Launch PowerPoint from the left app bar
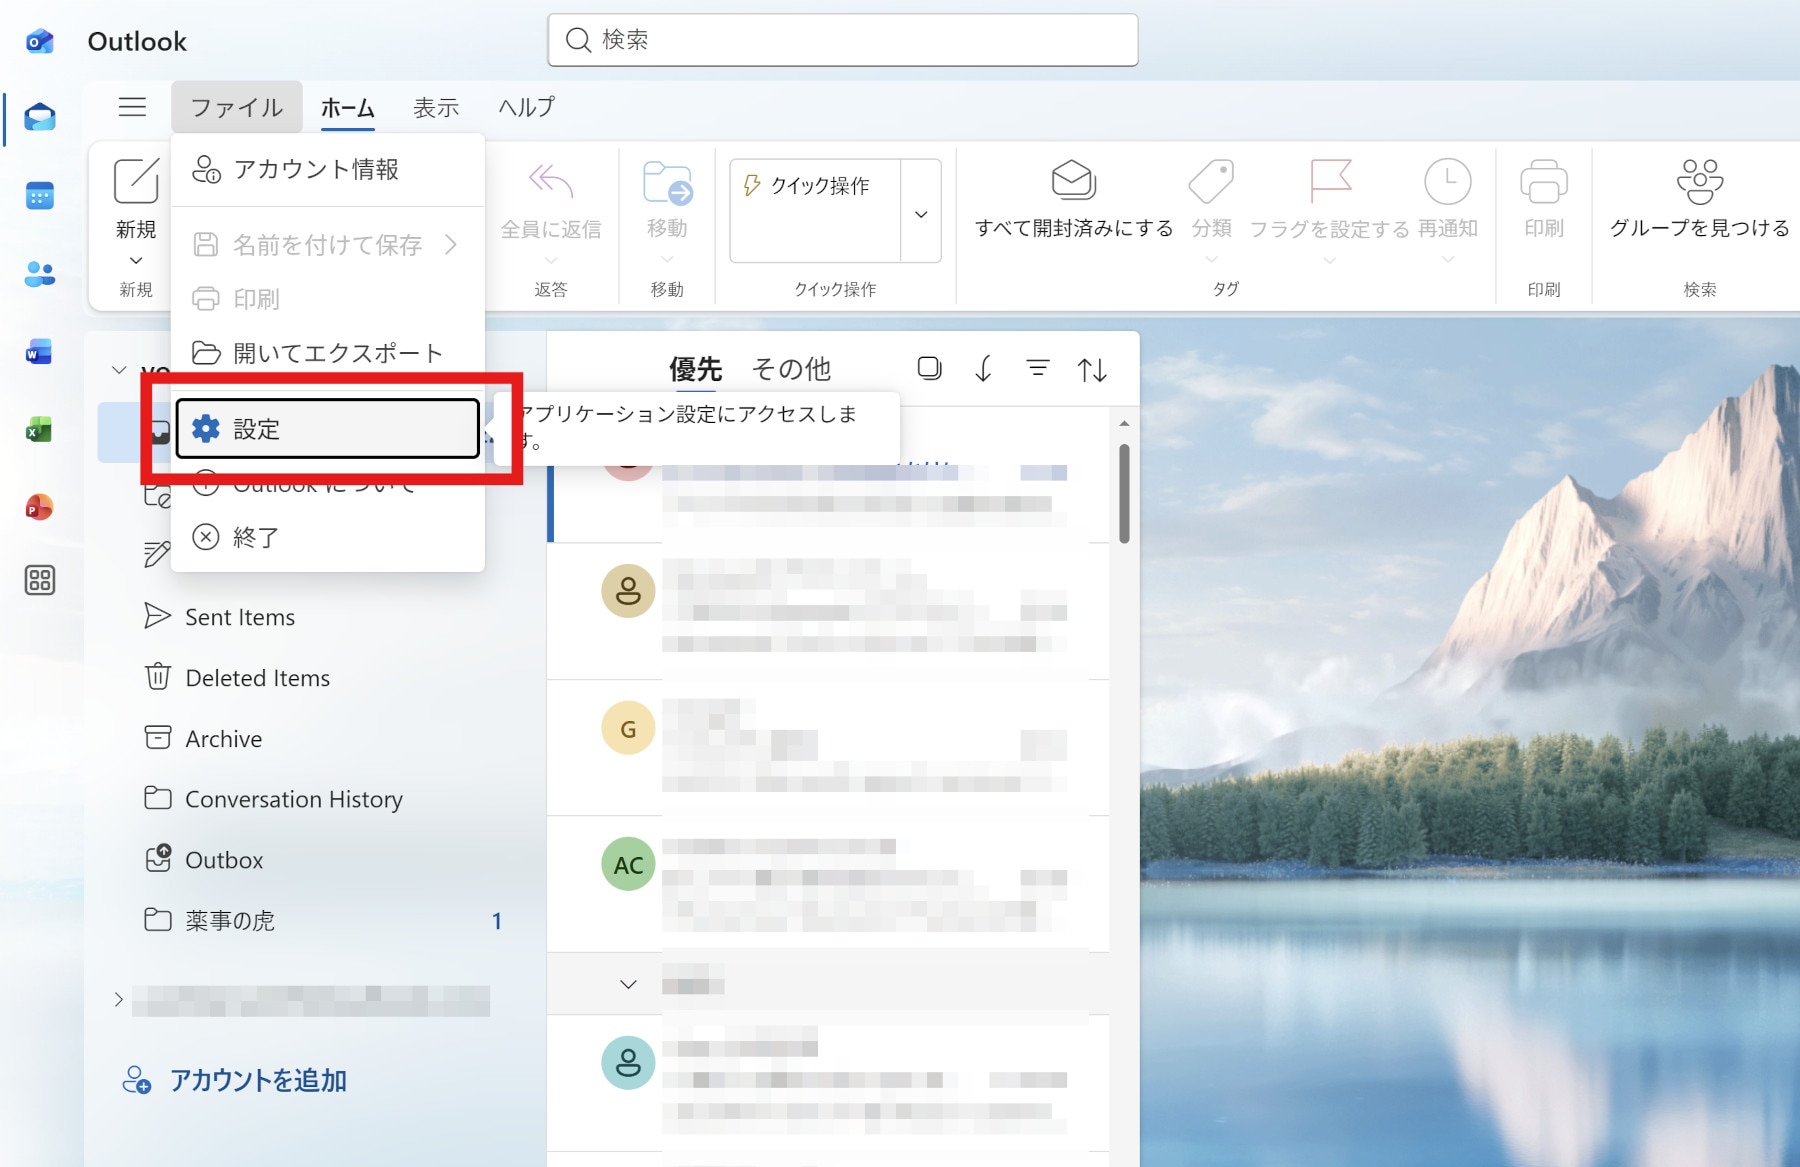 pos(39,508)
